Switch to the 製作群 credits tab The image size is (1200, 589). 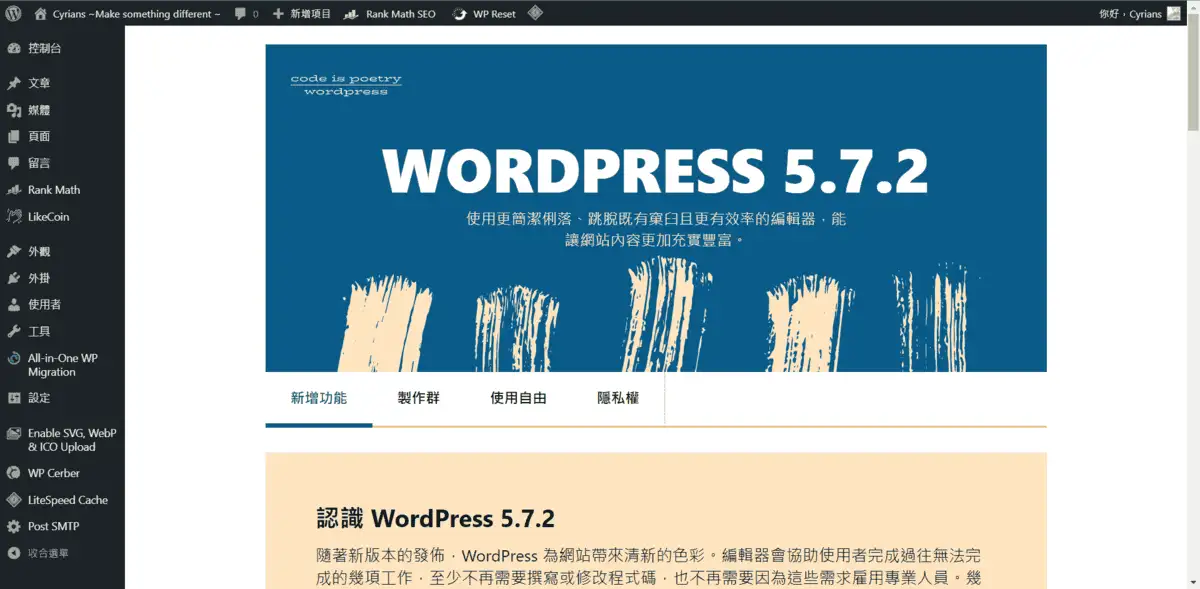[x=418, y=398]
